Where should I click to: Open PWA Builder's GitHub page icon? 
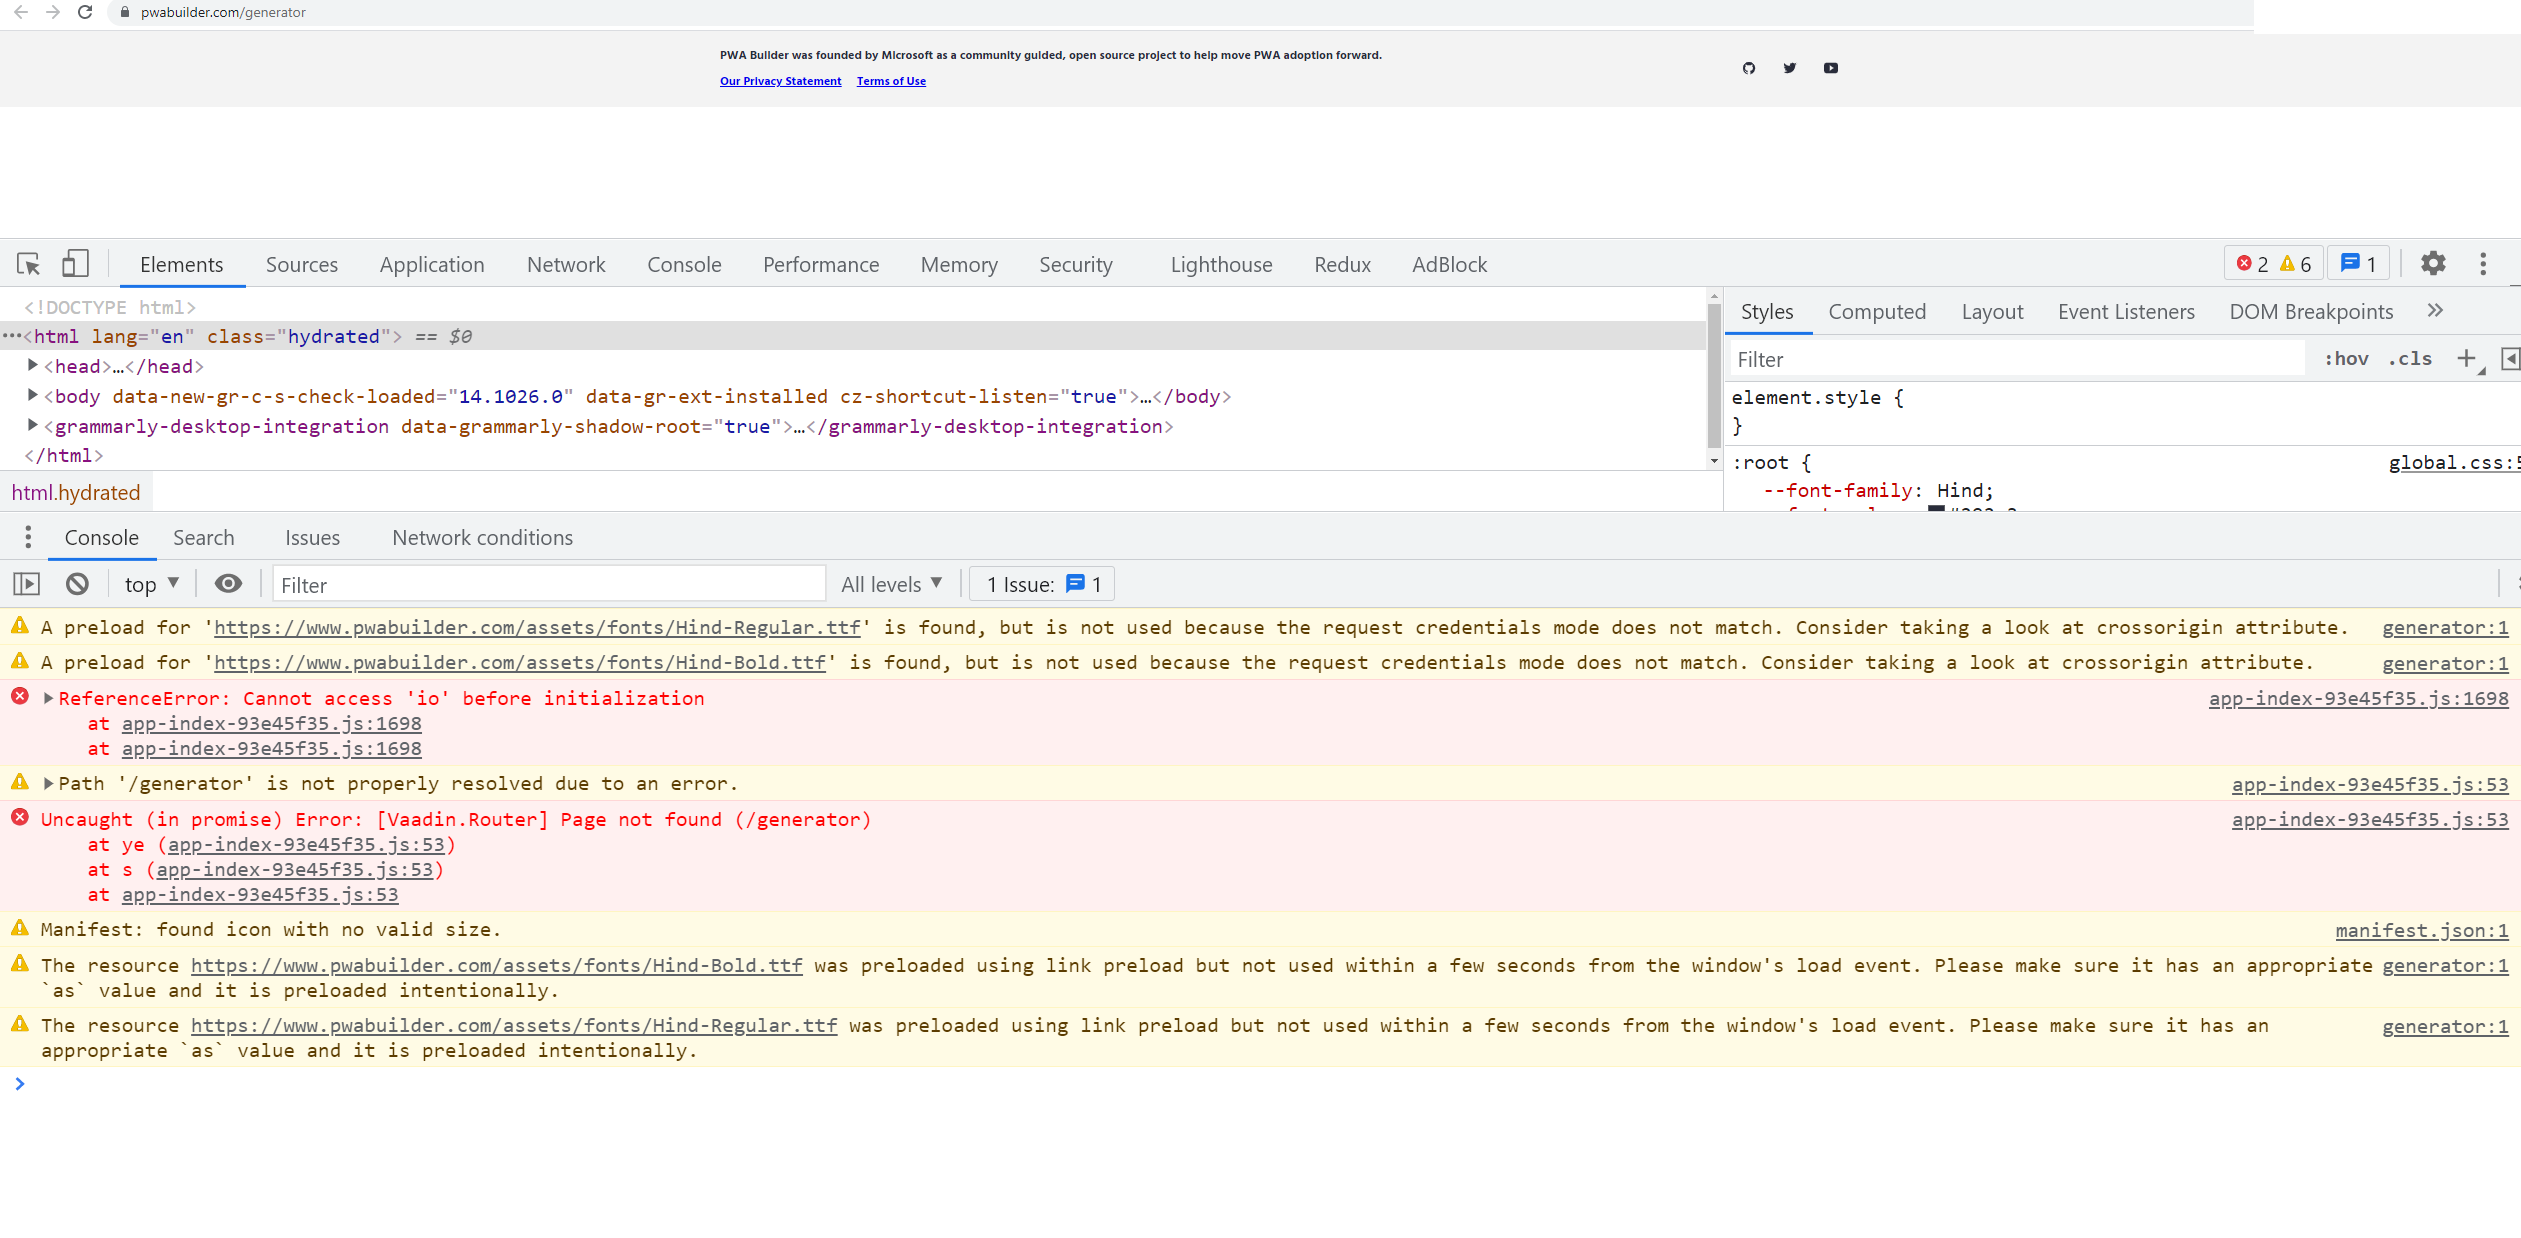[x=1748, y=68]
